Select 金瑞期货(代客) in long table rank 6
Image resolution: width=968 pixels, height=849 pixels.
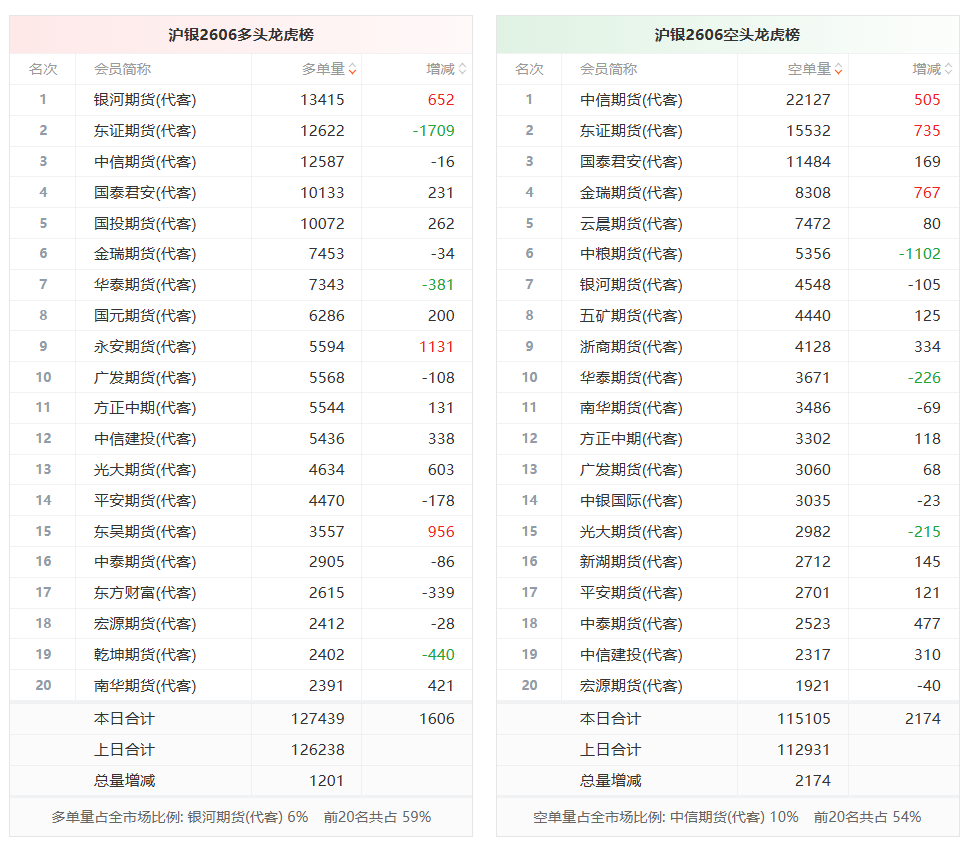tap(145, 254)
